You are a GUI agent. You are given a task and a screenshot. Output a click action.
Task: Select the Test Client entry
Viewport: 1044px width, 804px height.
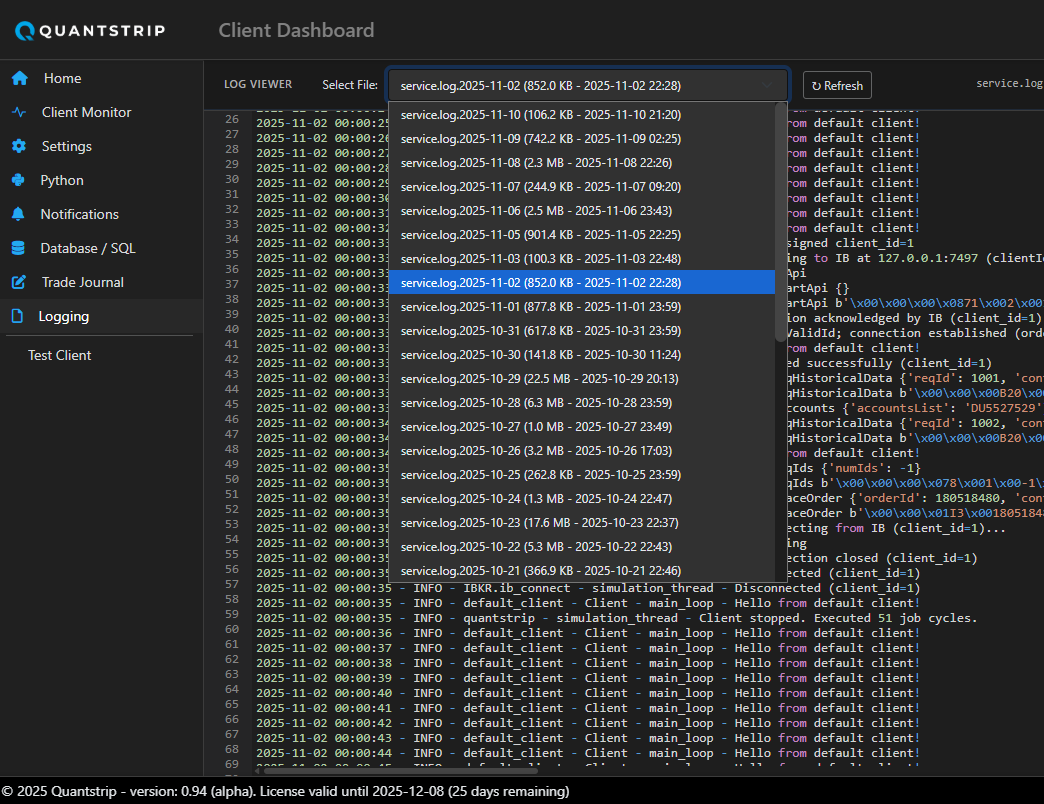tap(59, 355)
